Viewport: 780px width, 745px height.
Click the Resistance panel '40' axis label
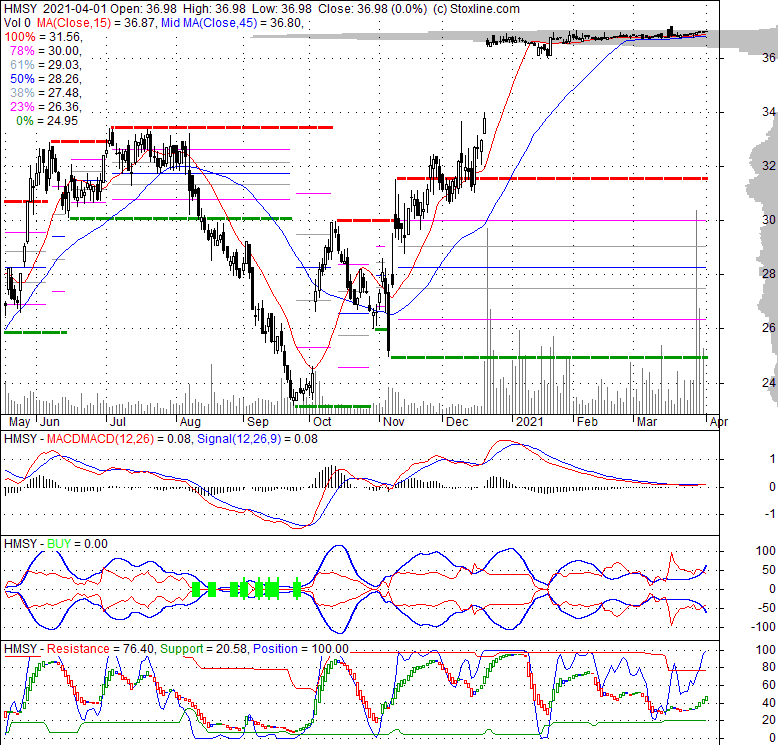[769, 703]
